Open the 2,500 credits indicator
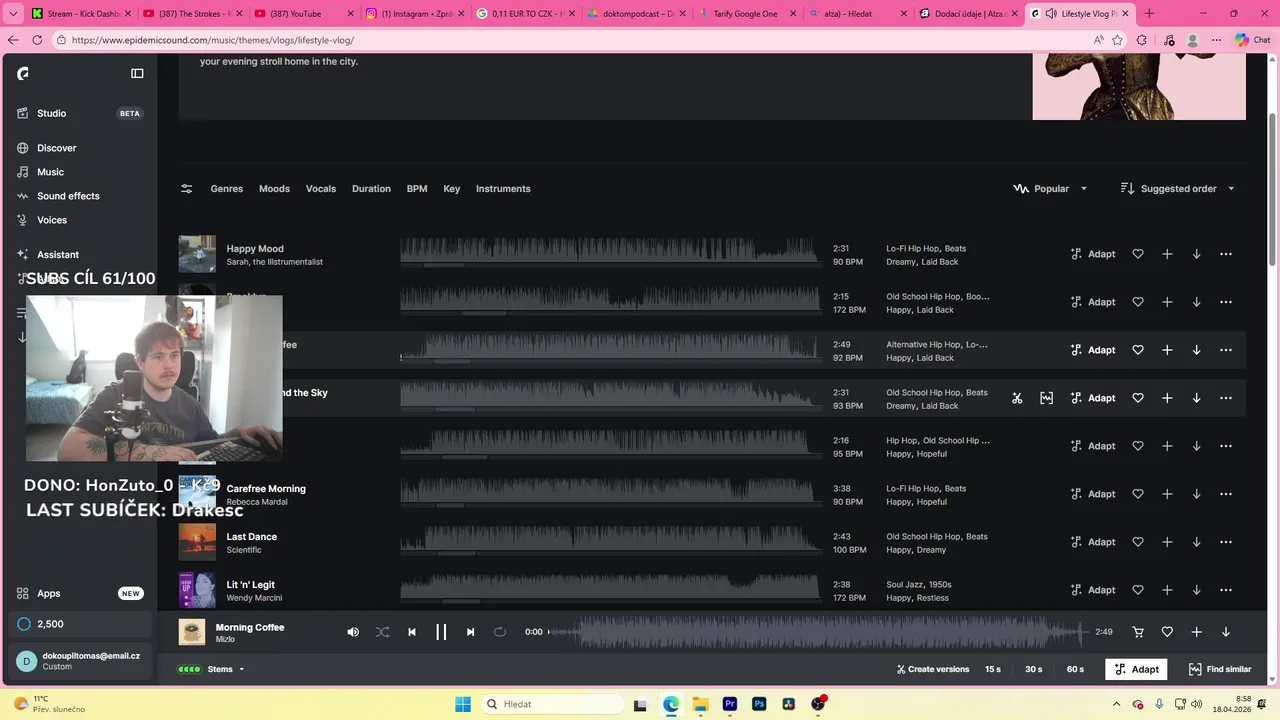 pos(80,624)
